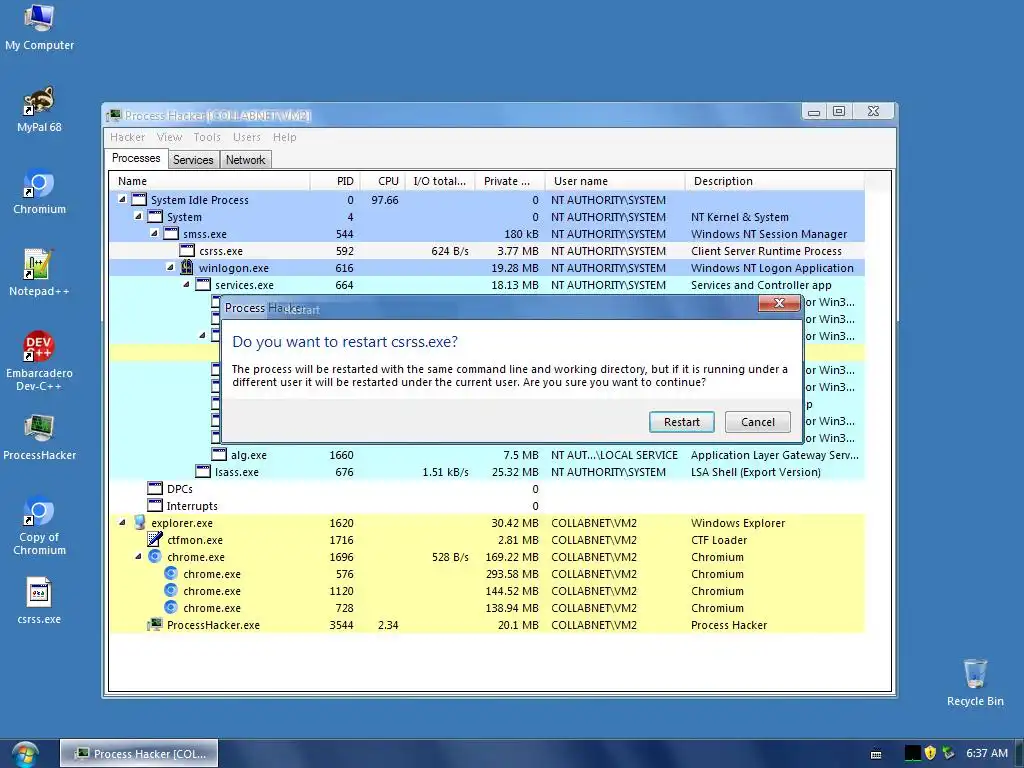Open the Windows Start button
Screen dimensions: 1024x768
(25, 754)
